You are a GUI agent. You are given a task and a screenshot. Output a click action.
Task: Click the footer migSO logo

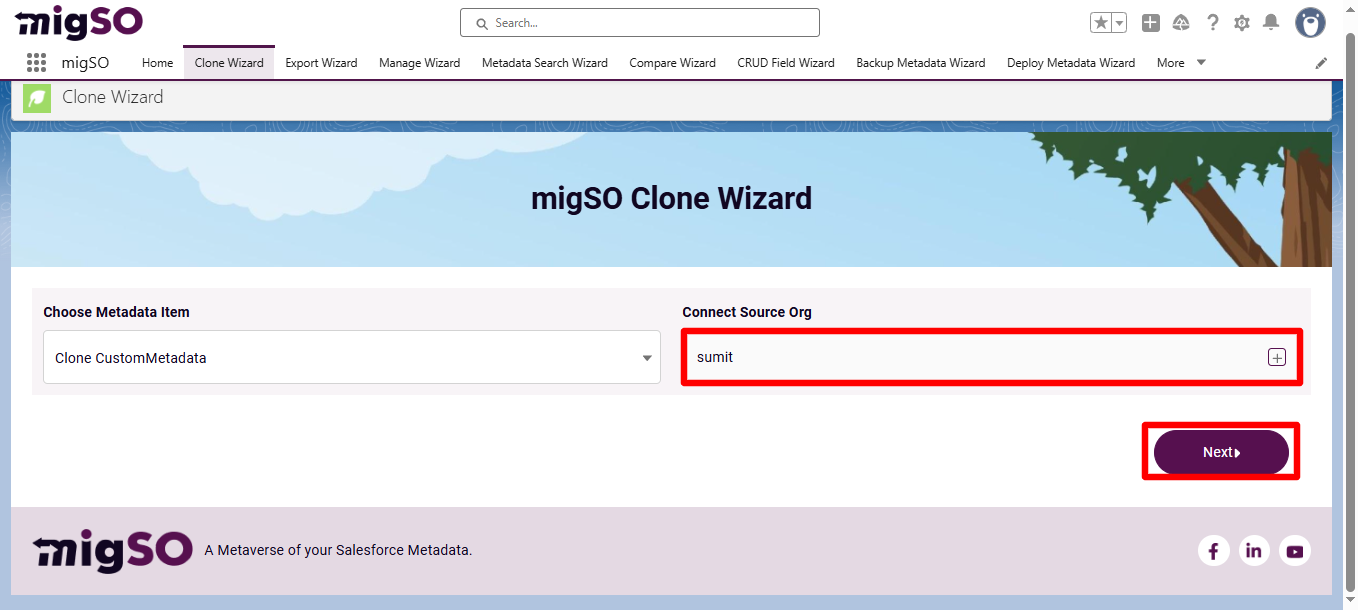click(x=113, y=550)
